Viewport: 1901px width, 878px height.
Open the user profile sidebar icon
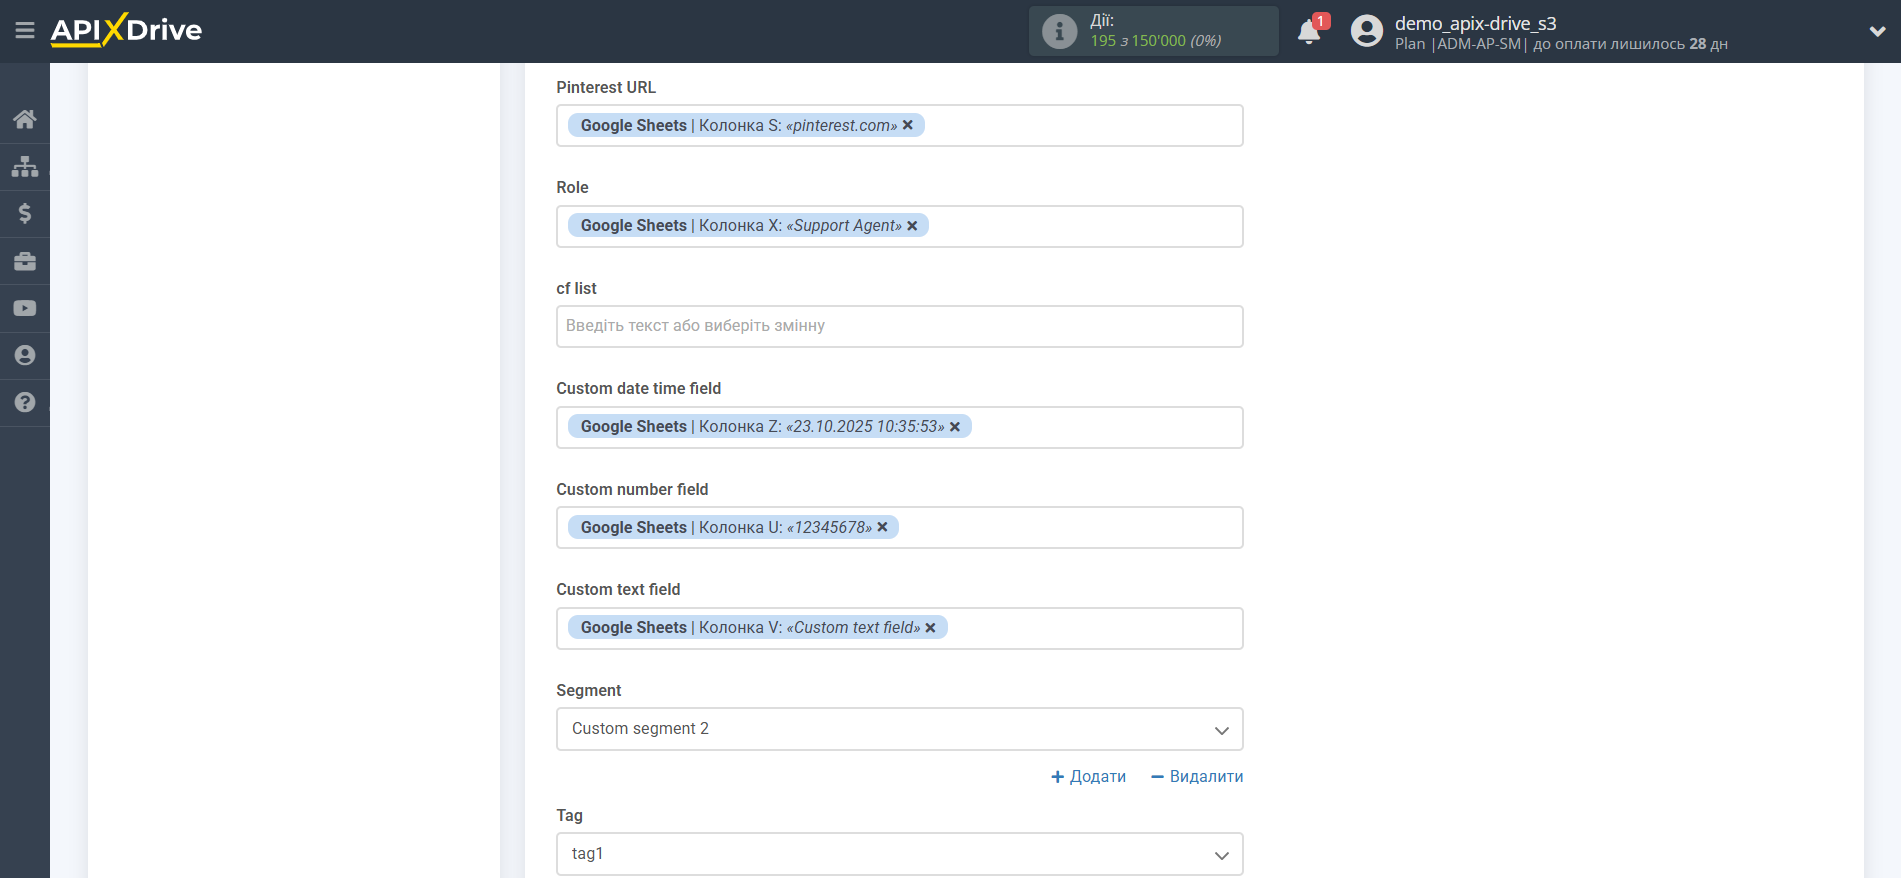pyautogui.click(x=25, y=355)
